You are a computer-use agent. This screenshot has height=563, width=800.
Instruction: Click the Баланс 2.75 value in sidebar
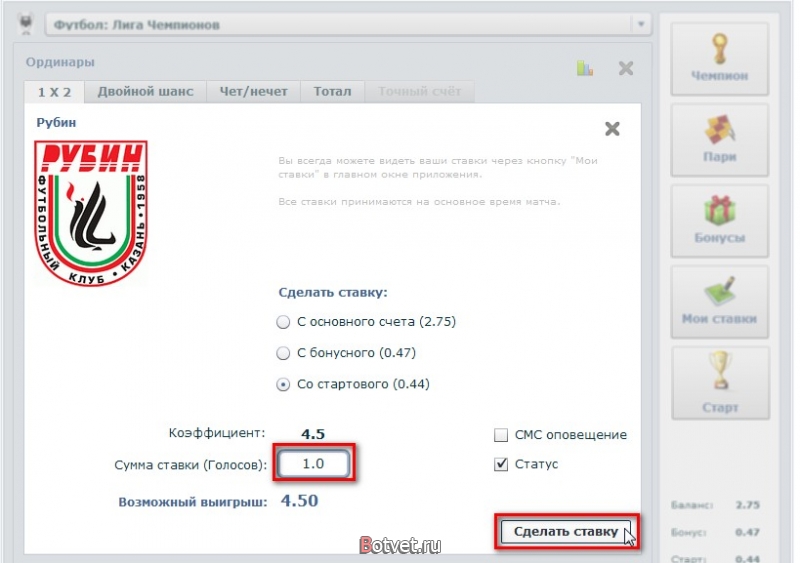747,505
